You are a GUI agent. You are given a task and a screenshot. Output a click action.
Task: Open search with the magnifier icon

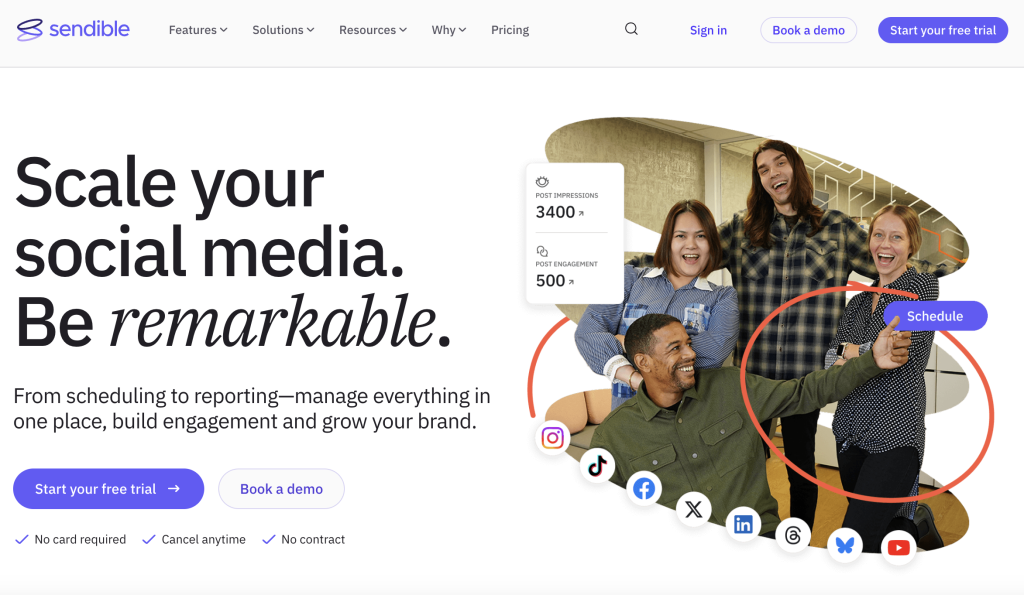631,29
